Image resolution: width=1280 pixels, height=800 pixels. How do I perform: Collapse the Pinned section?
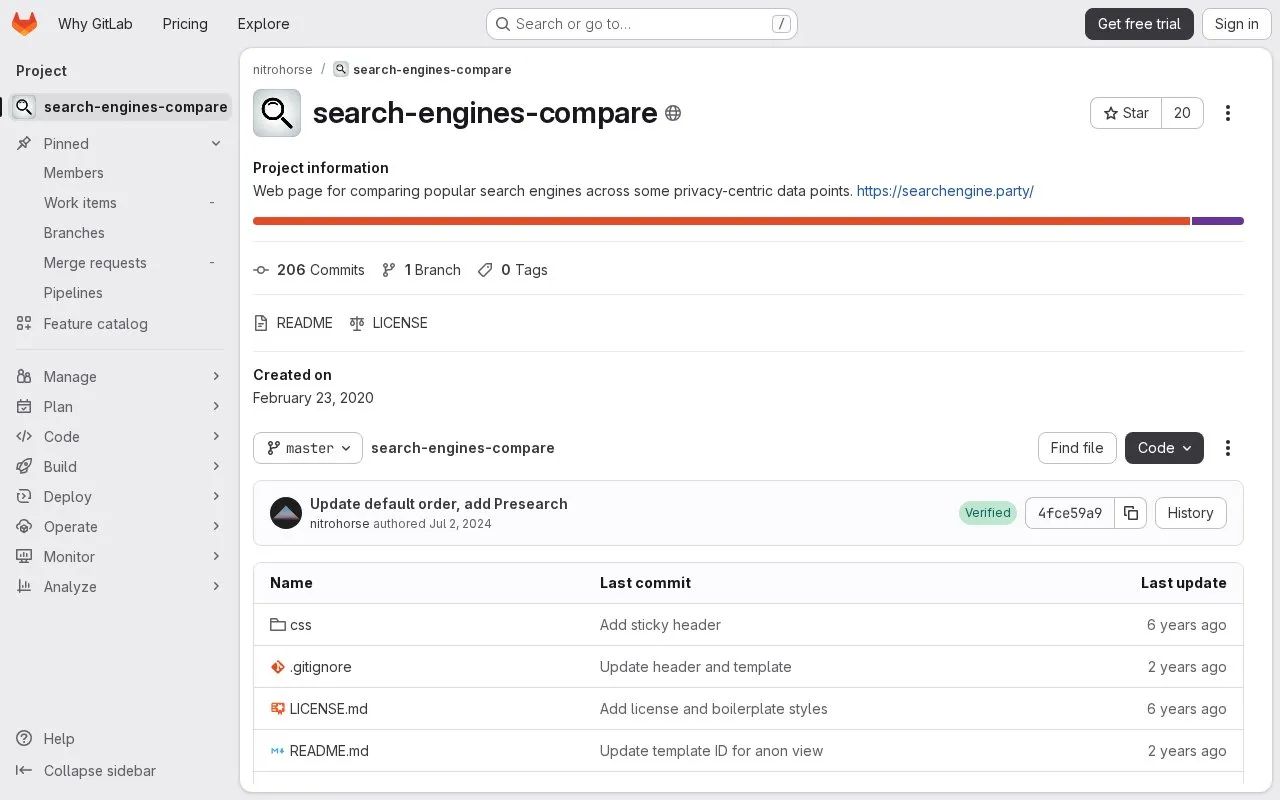tap(216, 144)
